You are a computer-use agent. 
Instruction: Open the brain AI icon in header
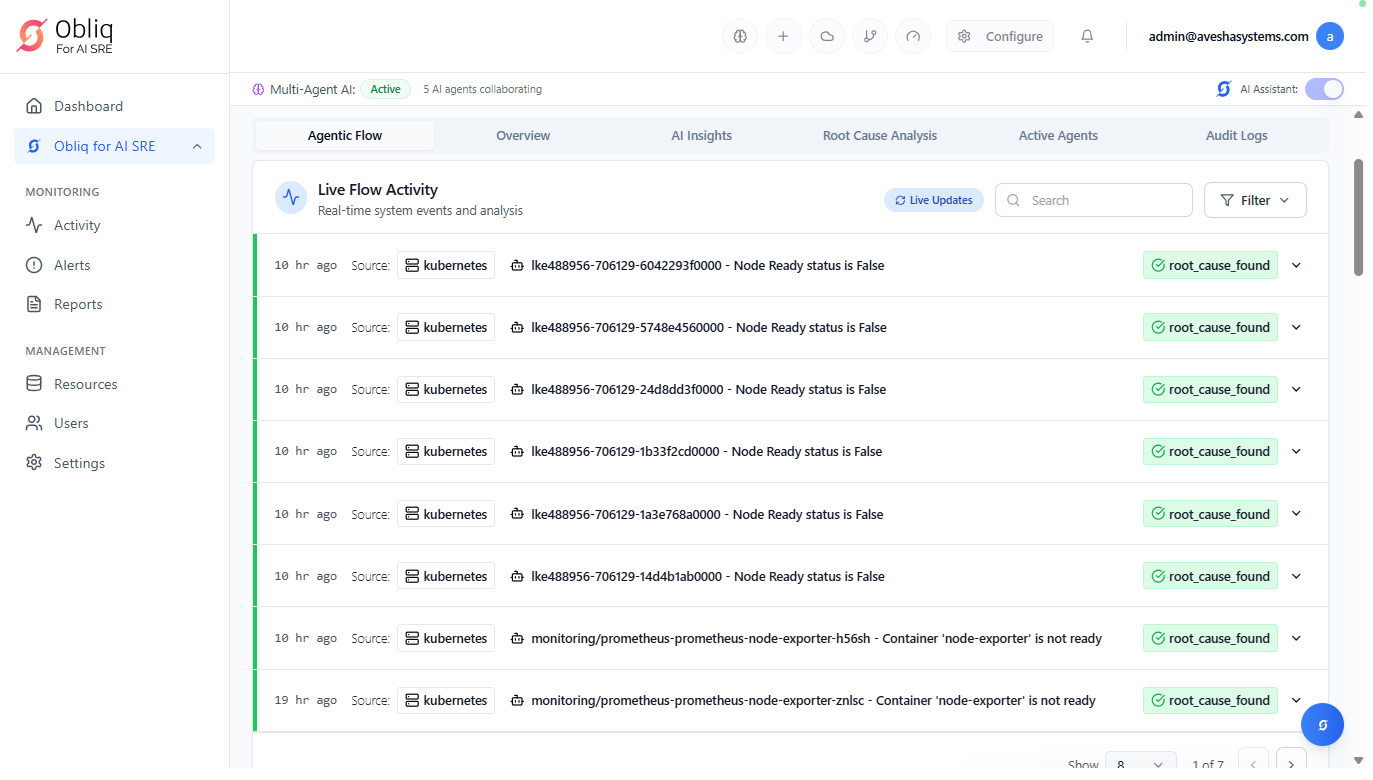click(740, 36)
